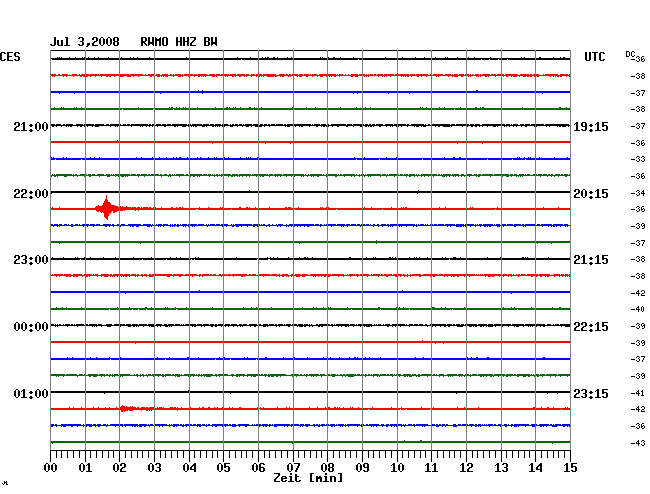
Task: Click minute axis tick label "12"
Action: click(466, 468)
